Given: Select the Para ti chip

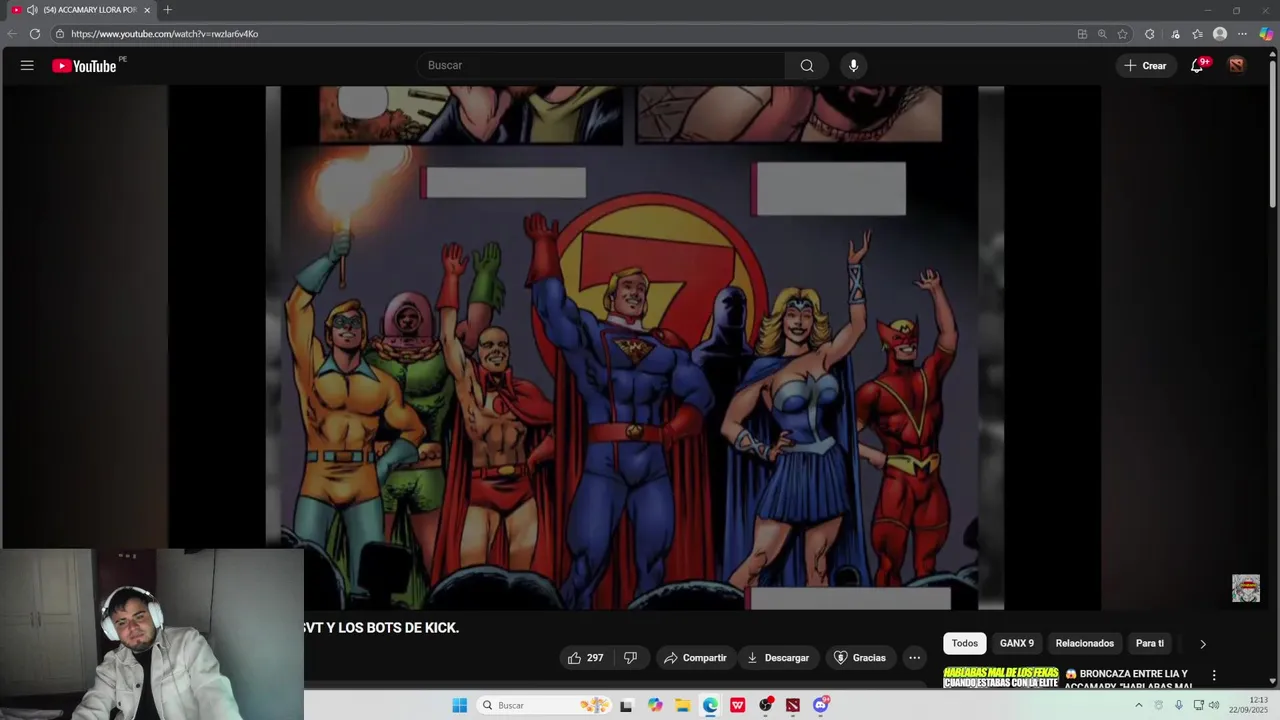Looking at the screenshot, I should [x=1150, y=643].
